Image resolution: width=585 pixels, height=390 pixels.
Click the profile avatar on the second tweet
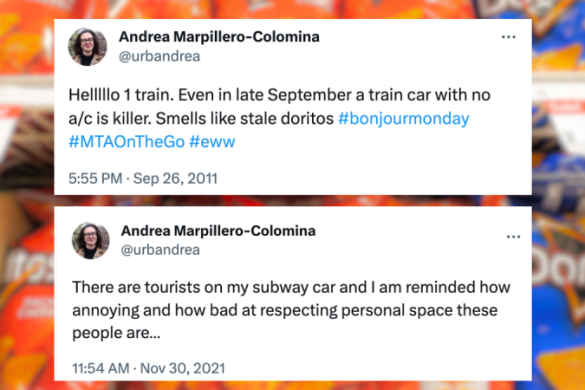91,240
